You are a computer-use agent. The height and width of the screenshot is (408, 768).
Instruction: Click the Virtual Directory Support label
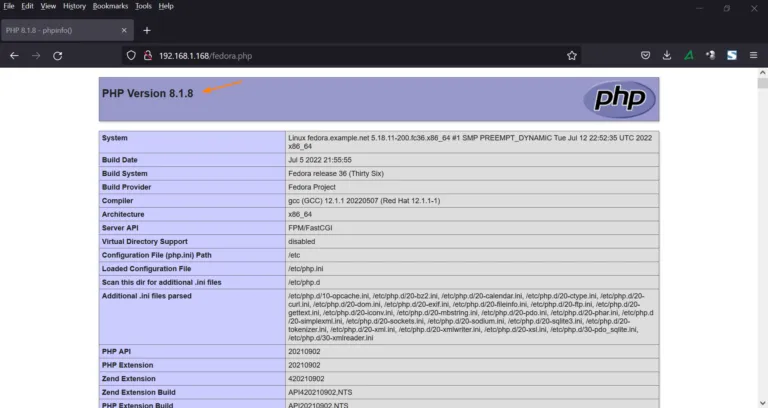(144, 241)
